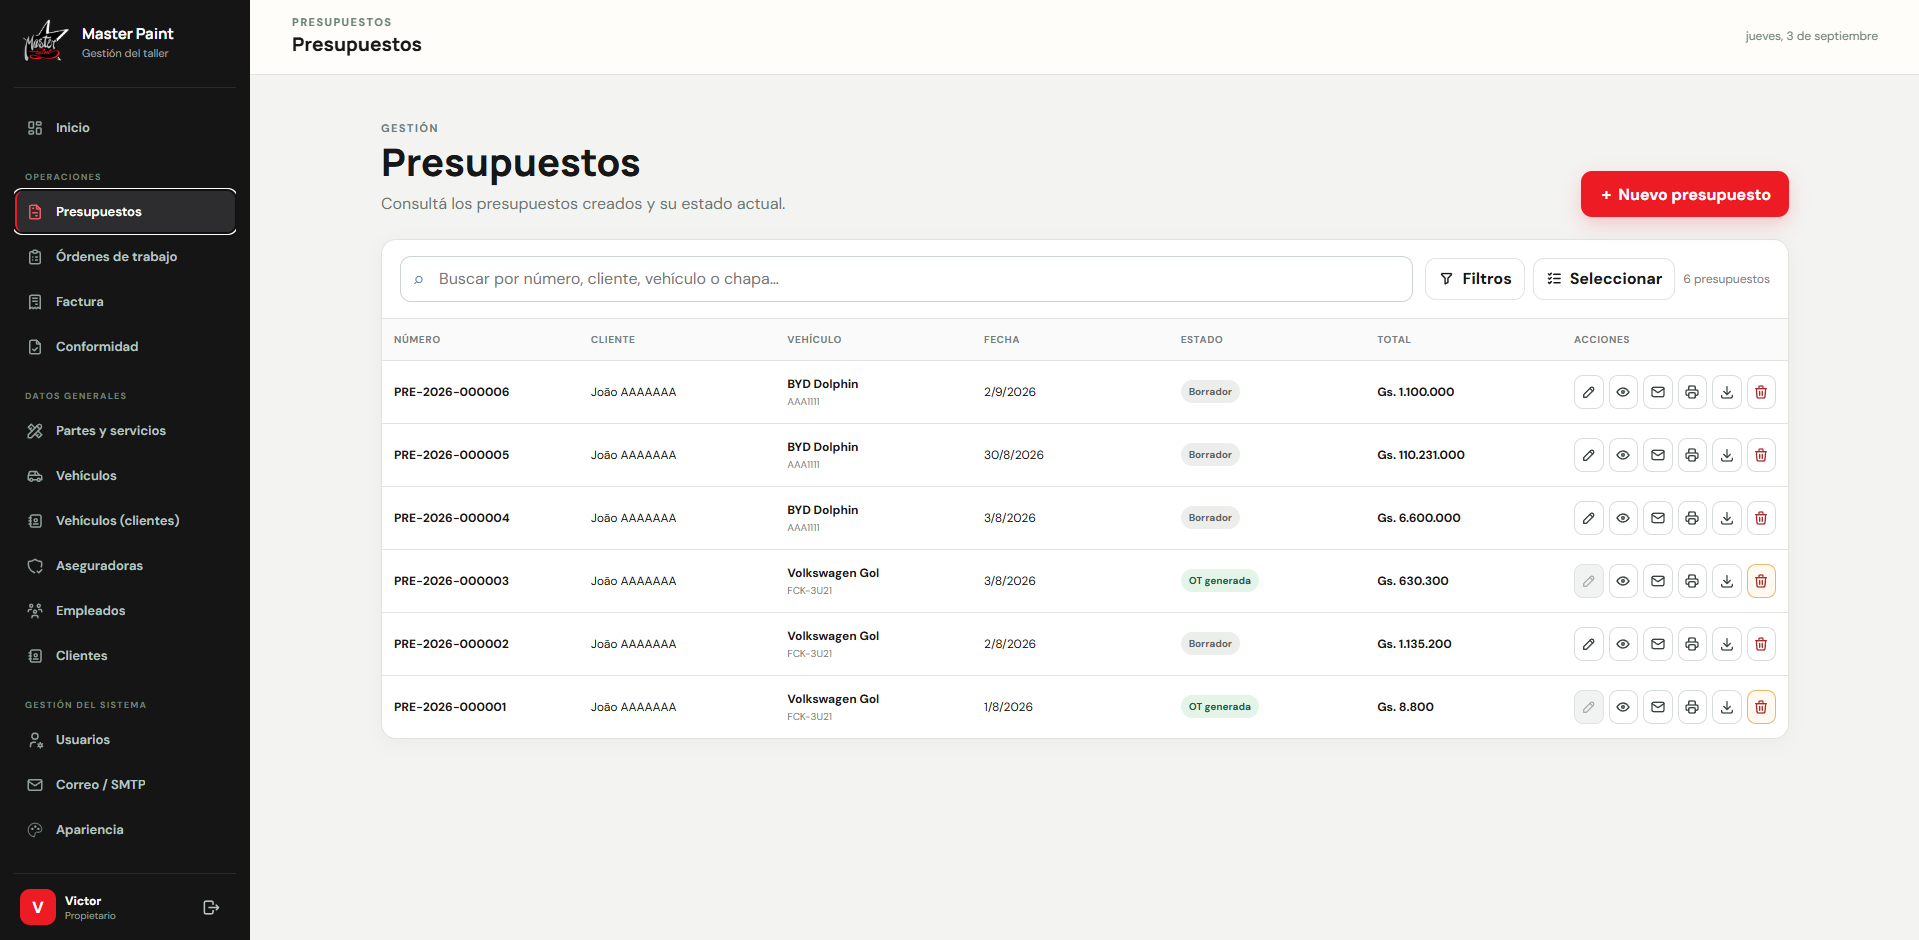View budget PRE-2026-000003 with eye icon

1623,581
